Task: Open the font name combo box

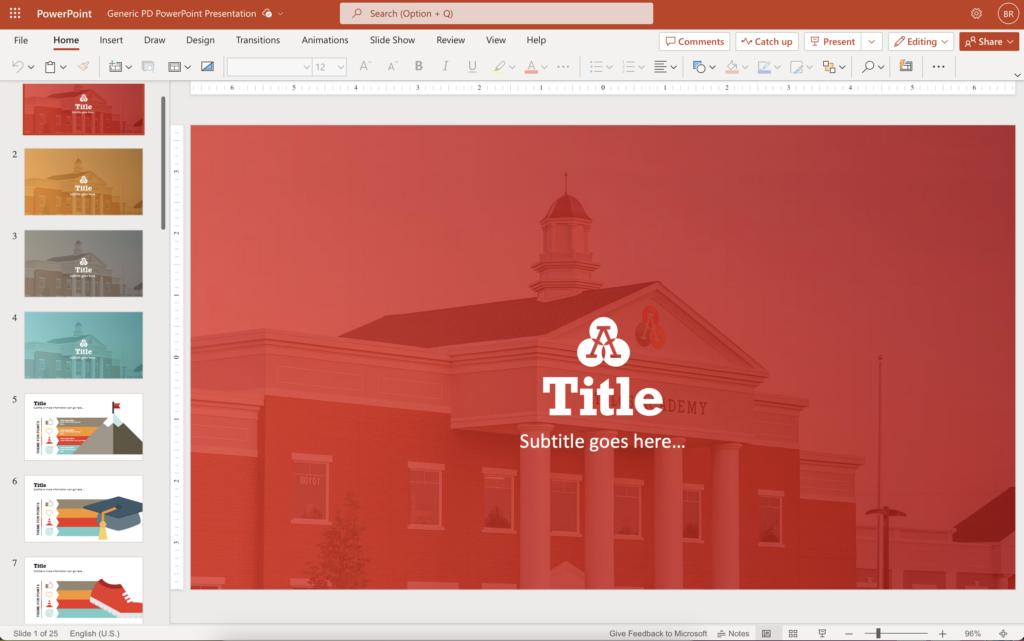Action: coord(269,67)
